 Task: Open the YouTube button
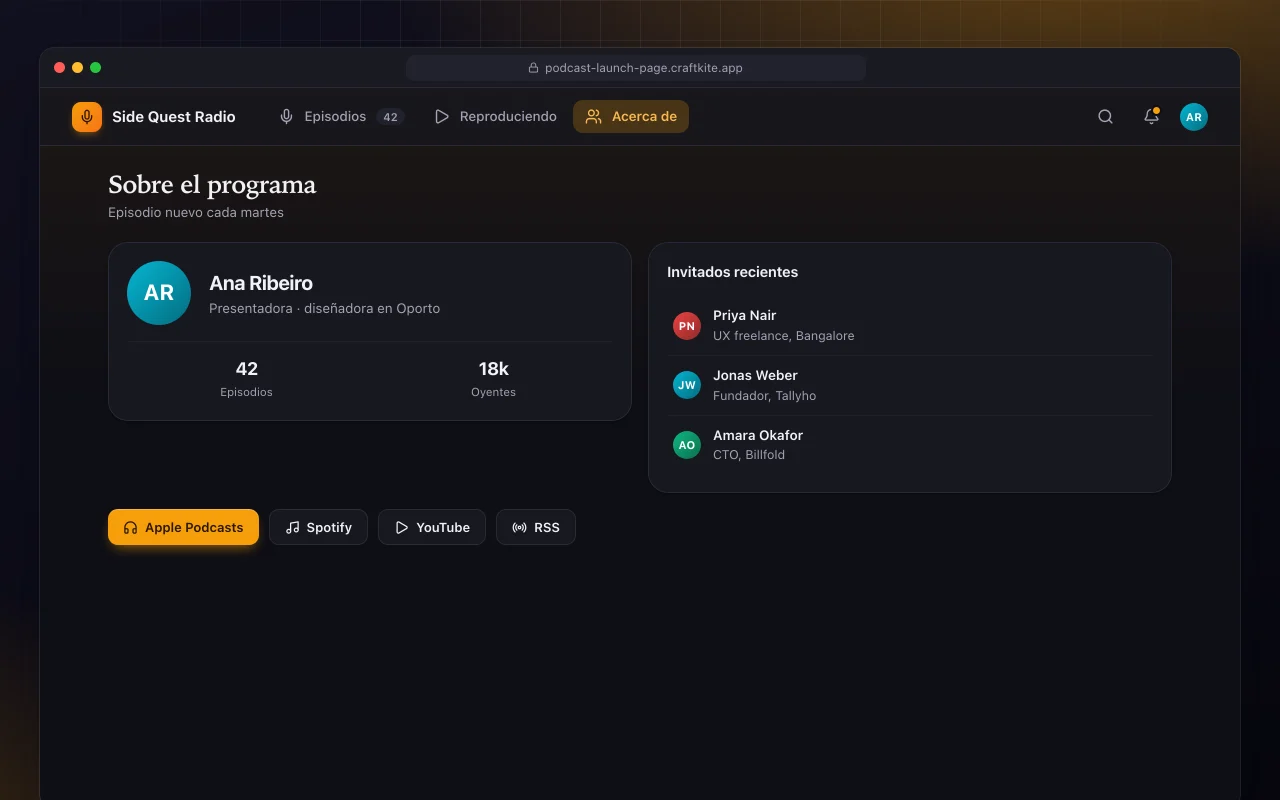432,527
